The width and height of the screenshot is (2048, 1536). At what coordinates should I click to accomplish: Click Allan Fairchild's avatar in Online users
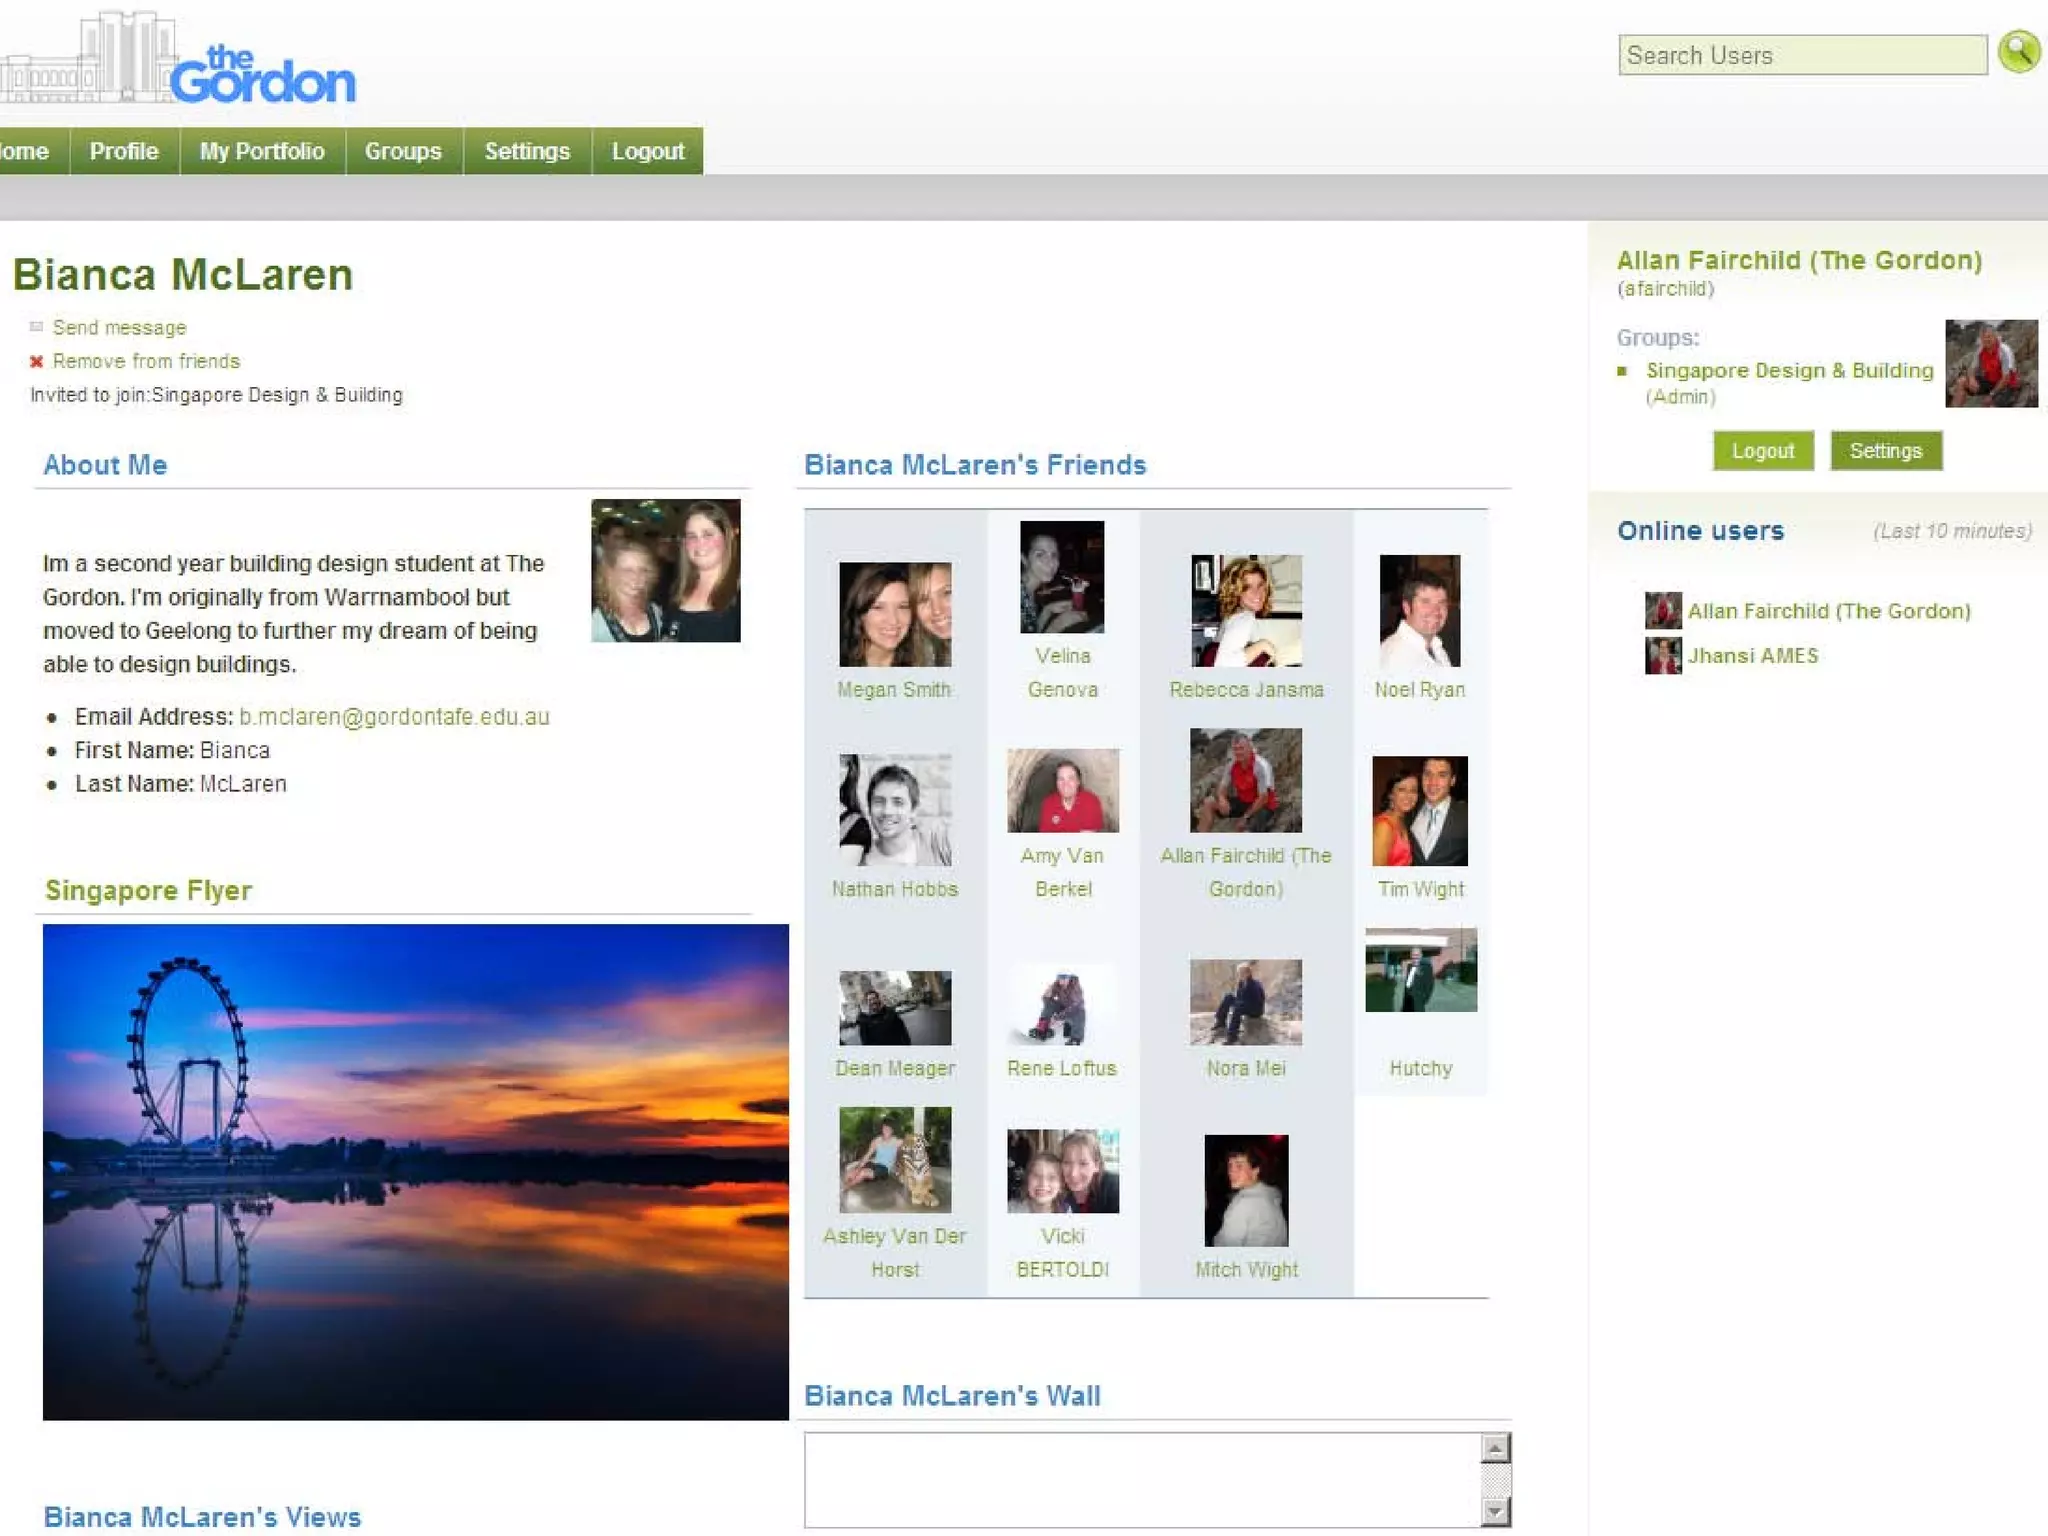pyautogui.click(x=1663, y=610)
